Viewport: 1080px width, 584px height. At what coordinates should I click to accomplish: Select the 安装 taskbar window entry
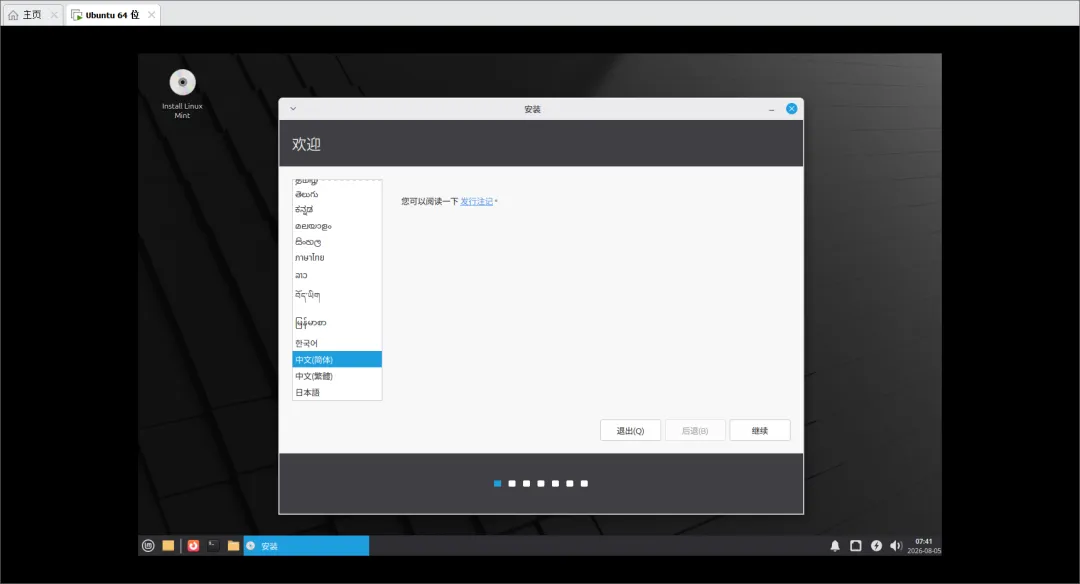point(306,545)
